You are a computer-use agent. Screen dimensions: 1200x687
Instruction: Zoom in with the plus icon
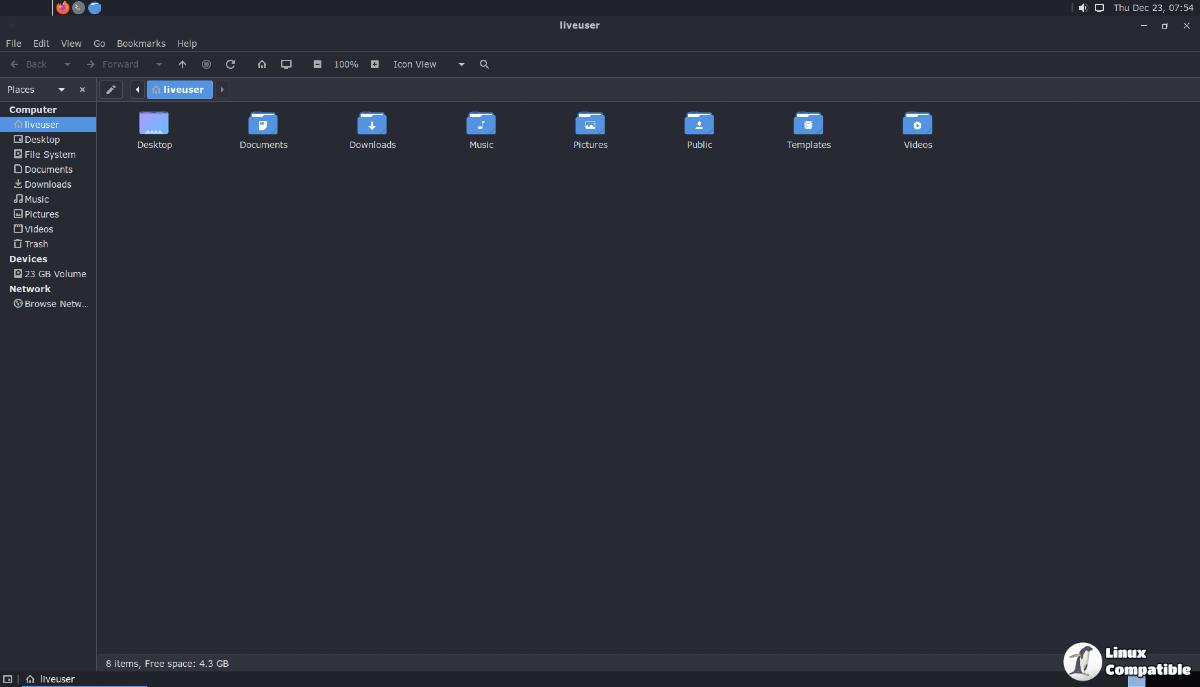tap(375, 64)
